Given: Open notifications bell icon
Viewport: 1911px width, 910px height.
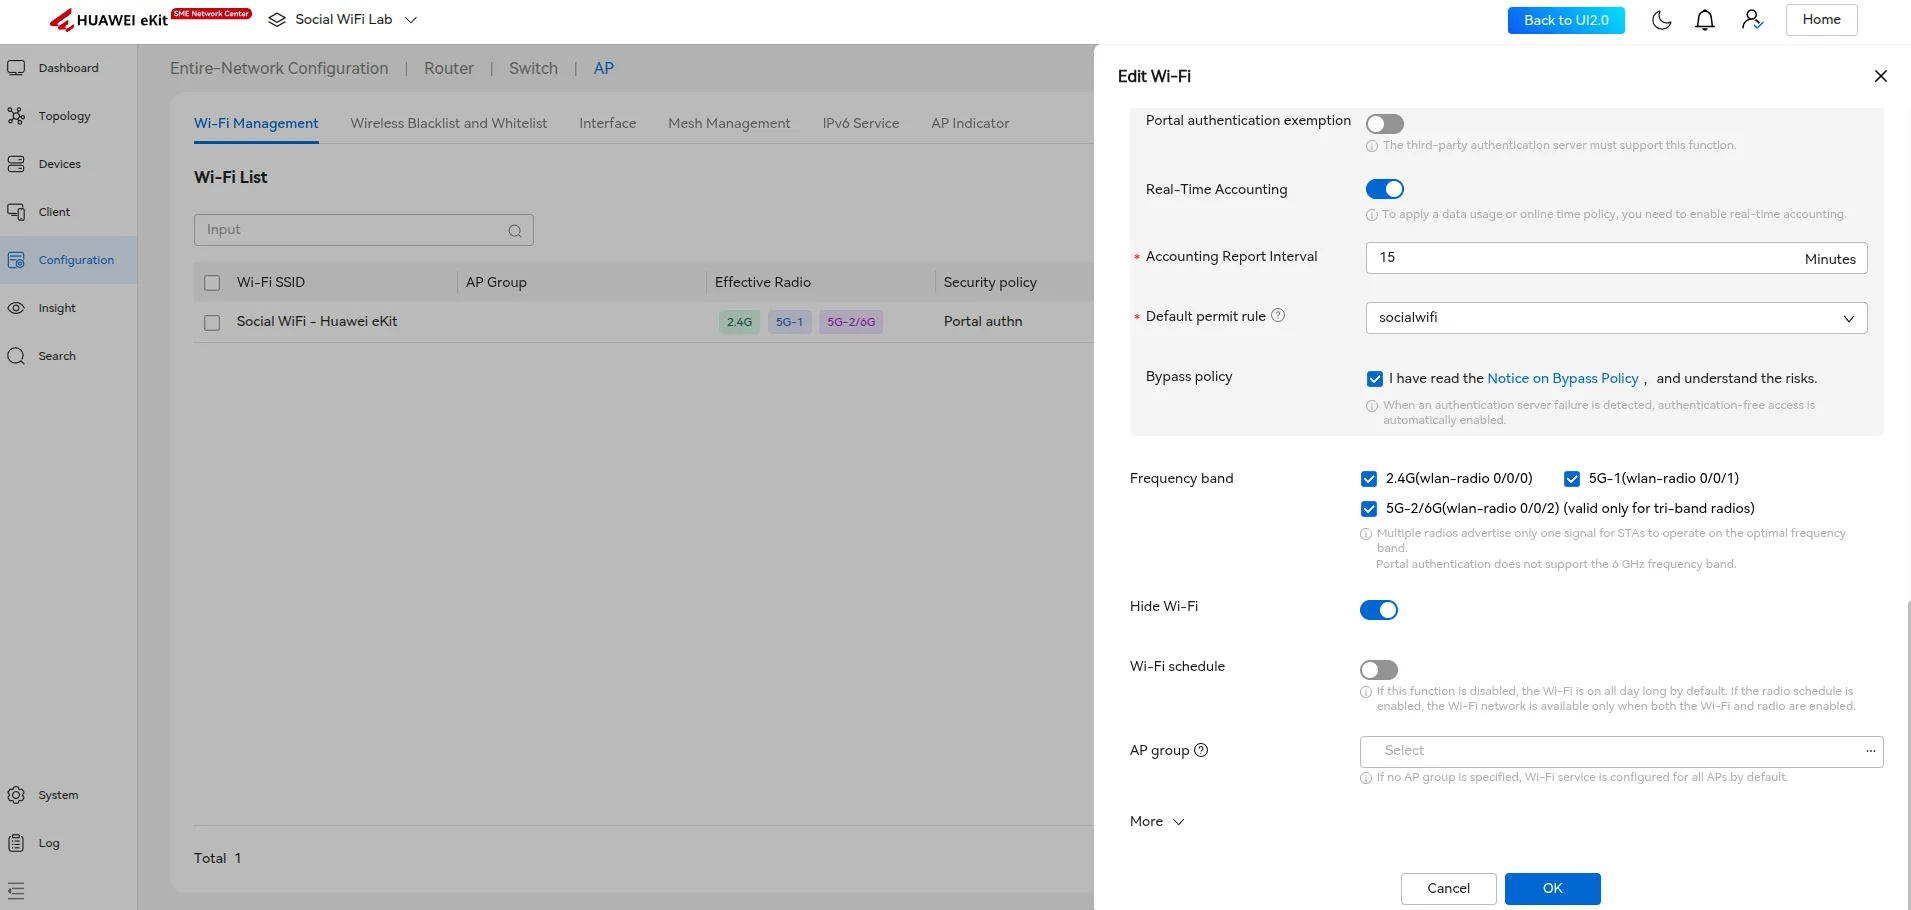Looking at the screenshot, I should click(1705, 20).
